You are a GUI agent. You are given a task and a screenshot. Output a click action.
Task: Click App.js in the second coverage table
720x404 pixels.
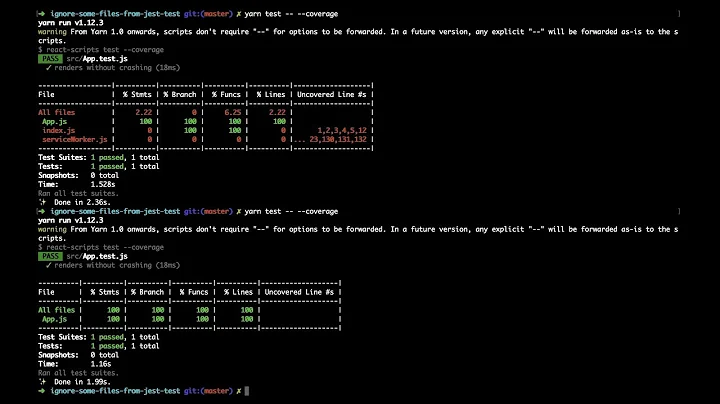[56, 319]
